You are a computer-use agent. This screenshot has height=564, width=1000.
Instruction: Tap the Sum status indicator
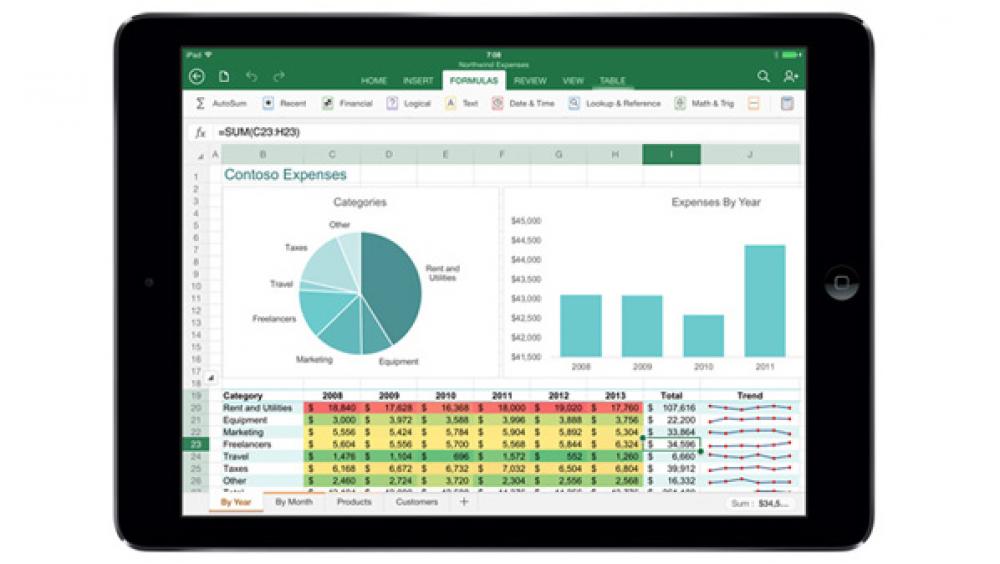pyautogui.click(x=762, y=503)
